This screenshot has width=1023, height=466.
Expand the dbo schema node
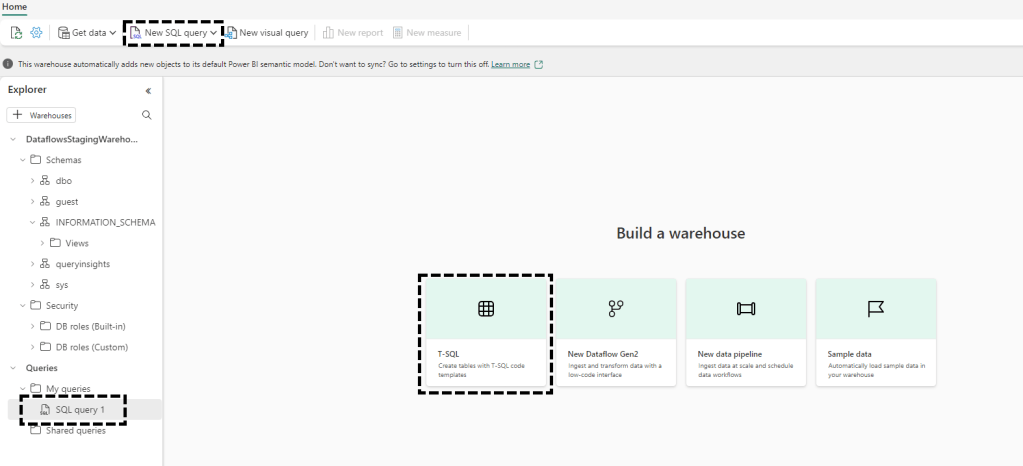33,181
